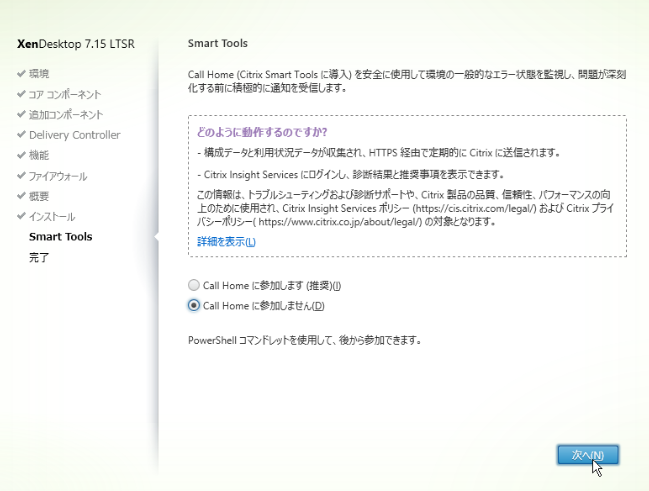649x491 pixels.
Task: Click the checkmark icon beside Delivery Controller
Action: [x=22, y=135]
